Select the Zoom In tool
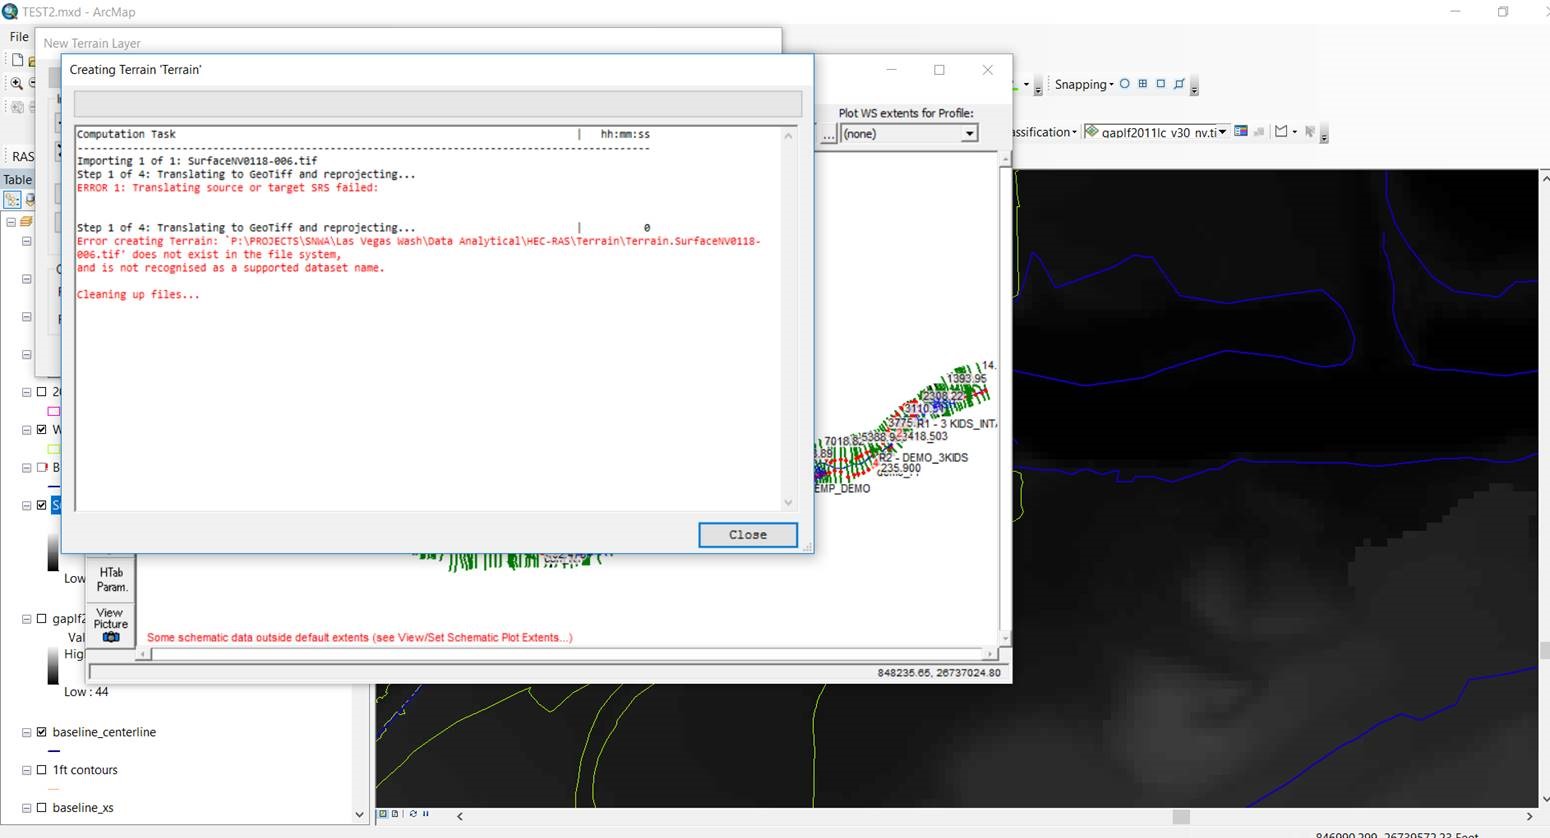This screenshot has height=838, width=1550. [x=17, y=84]
